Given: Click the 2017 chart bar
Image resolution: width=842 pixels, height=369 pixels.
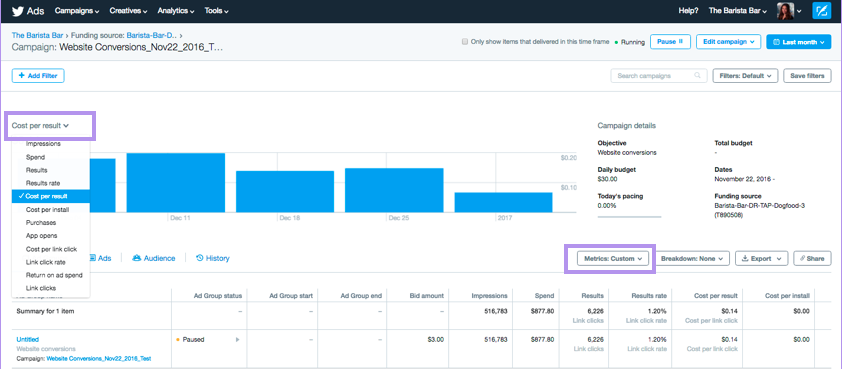Looking at the screenshot, I should [x=503, y=202].
